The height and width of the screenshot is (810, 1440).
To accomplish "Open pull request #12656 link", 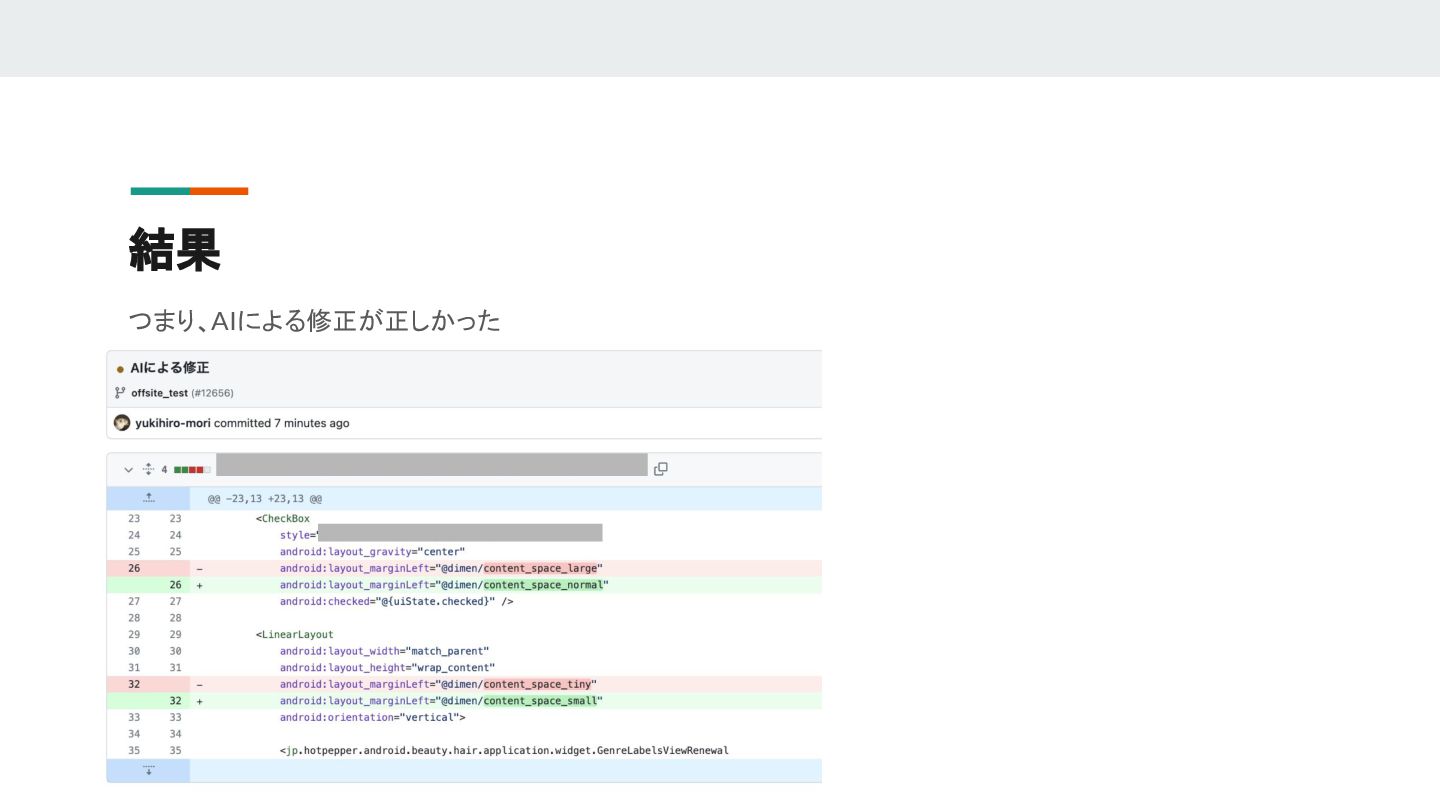I will (212, 393).
